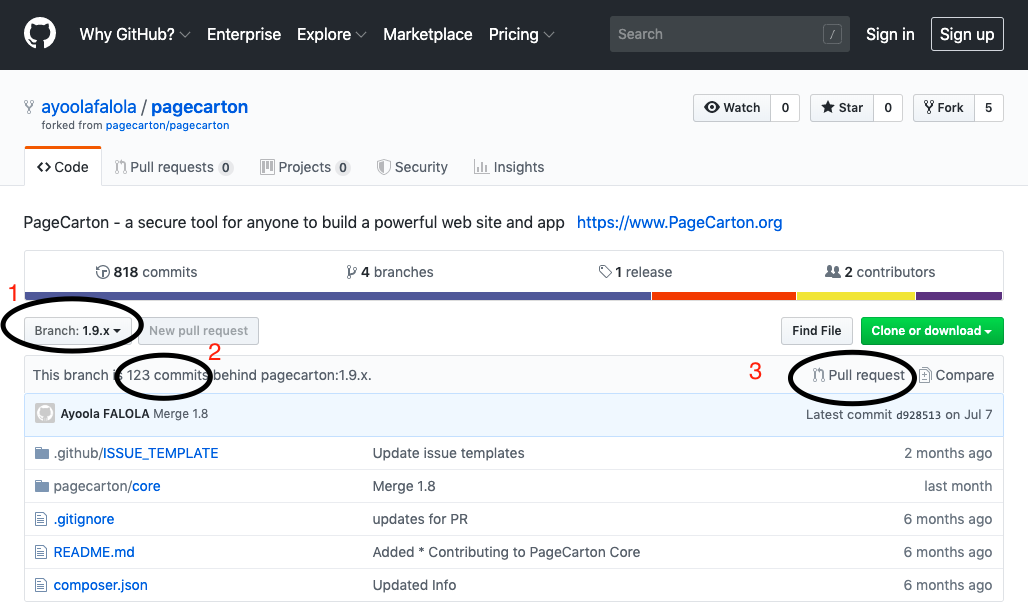Click the commits history clock icon
Screen dimensions: 1028x611
pyautogui.click(x=102, y=272)
